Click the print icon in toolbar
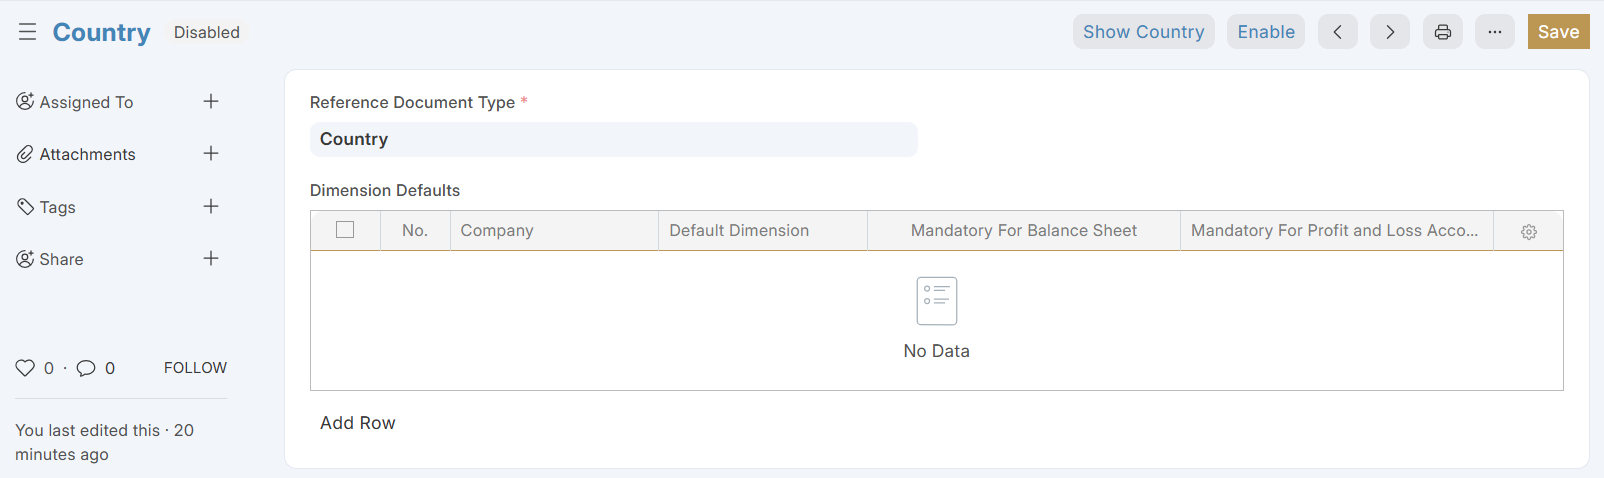The height and width of the screenshot is (478, 1604). (x=1442, y=32)
